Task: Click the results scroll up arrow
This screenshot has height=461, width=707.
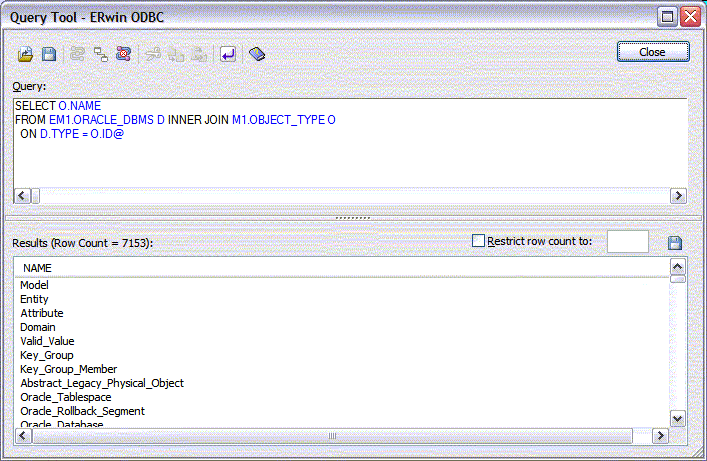Action: pos(677,267)
